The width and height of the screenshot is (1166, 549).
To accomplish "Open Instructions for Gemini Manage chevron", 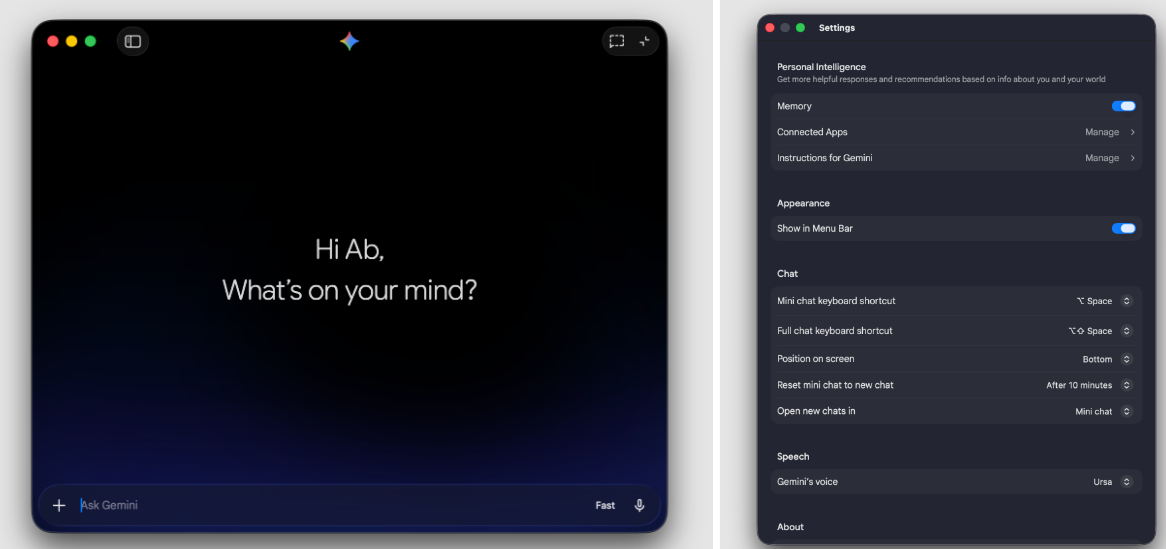I will click(x=1132, y=158).
